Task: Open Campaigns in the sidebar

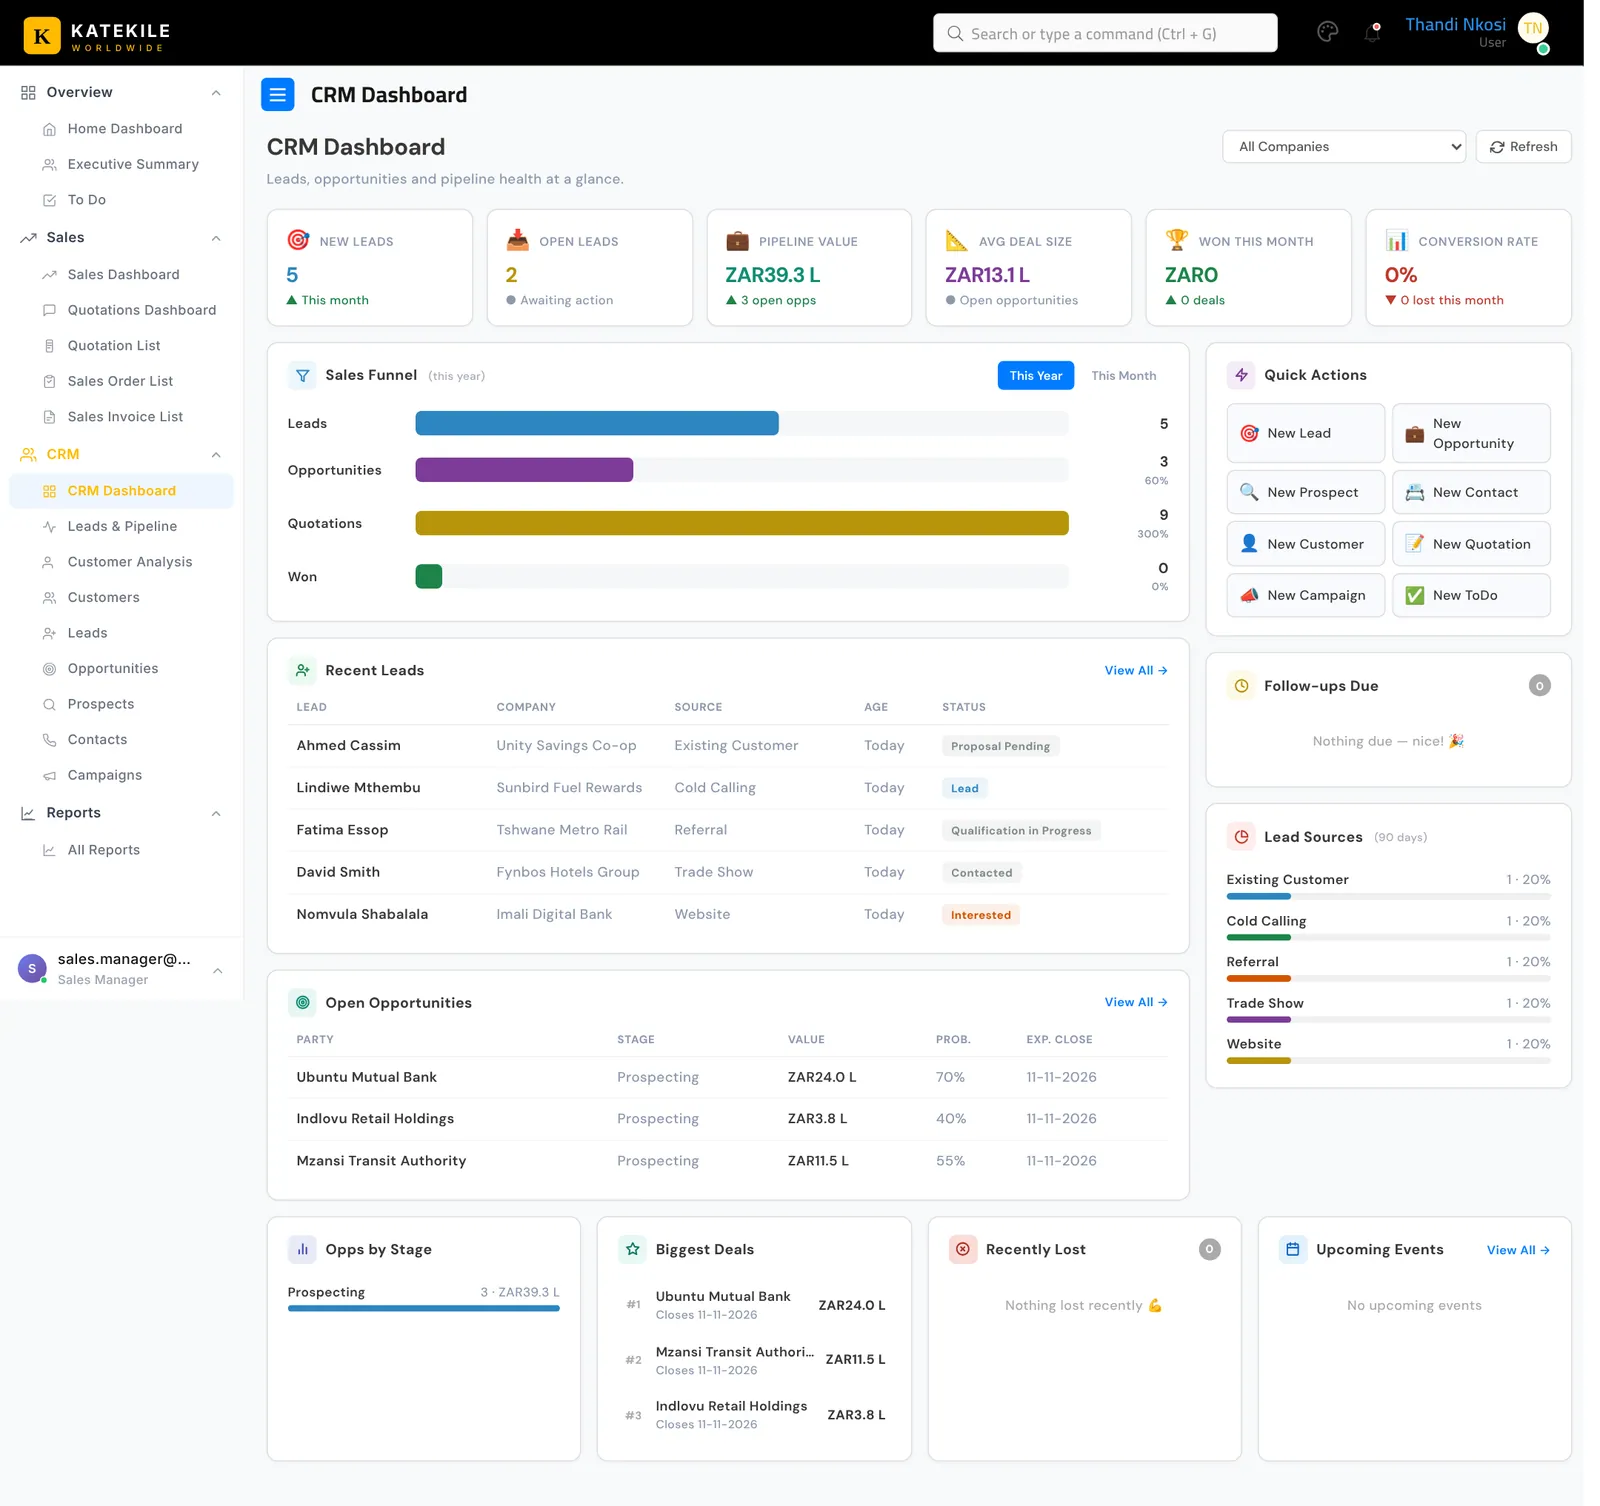Action: tap(121, 775)
